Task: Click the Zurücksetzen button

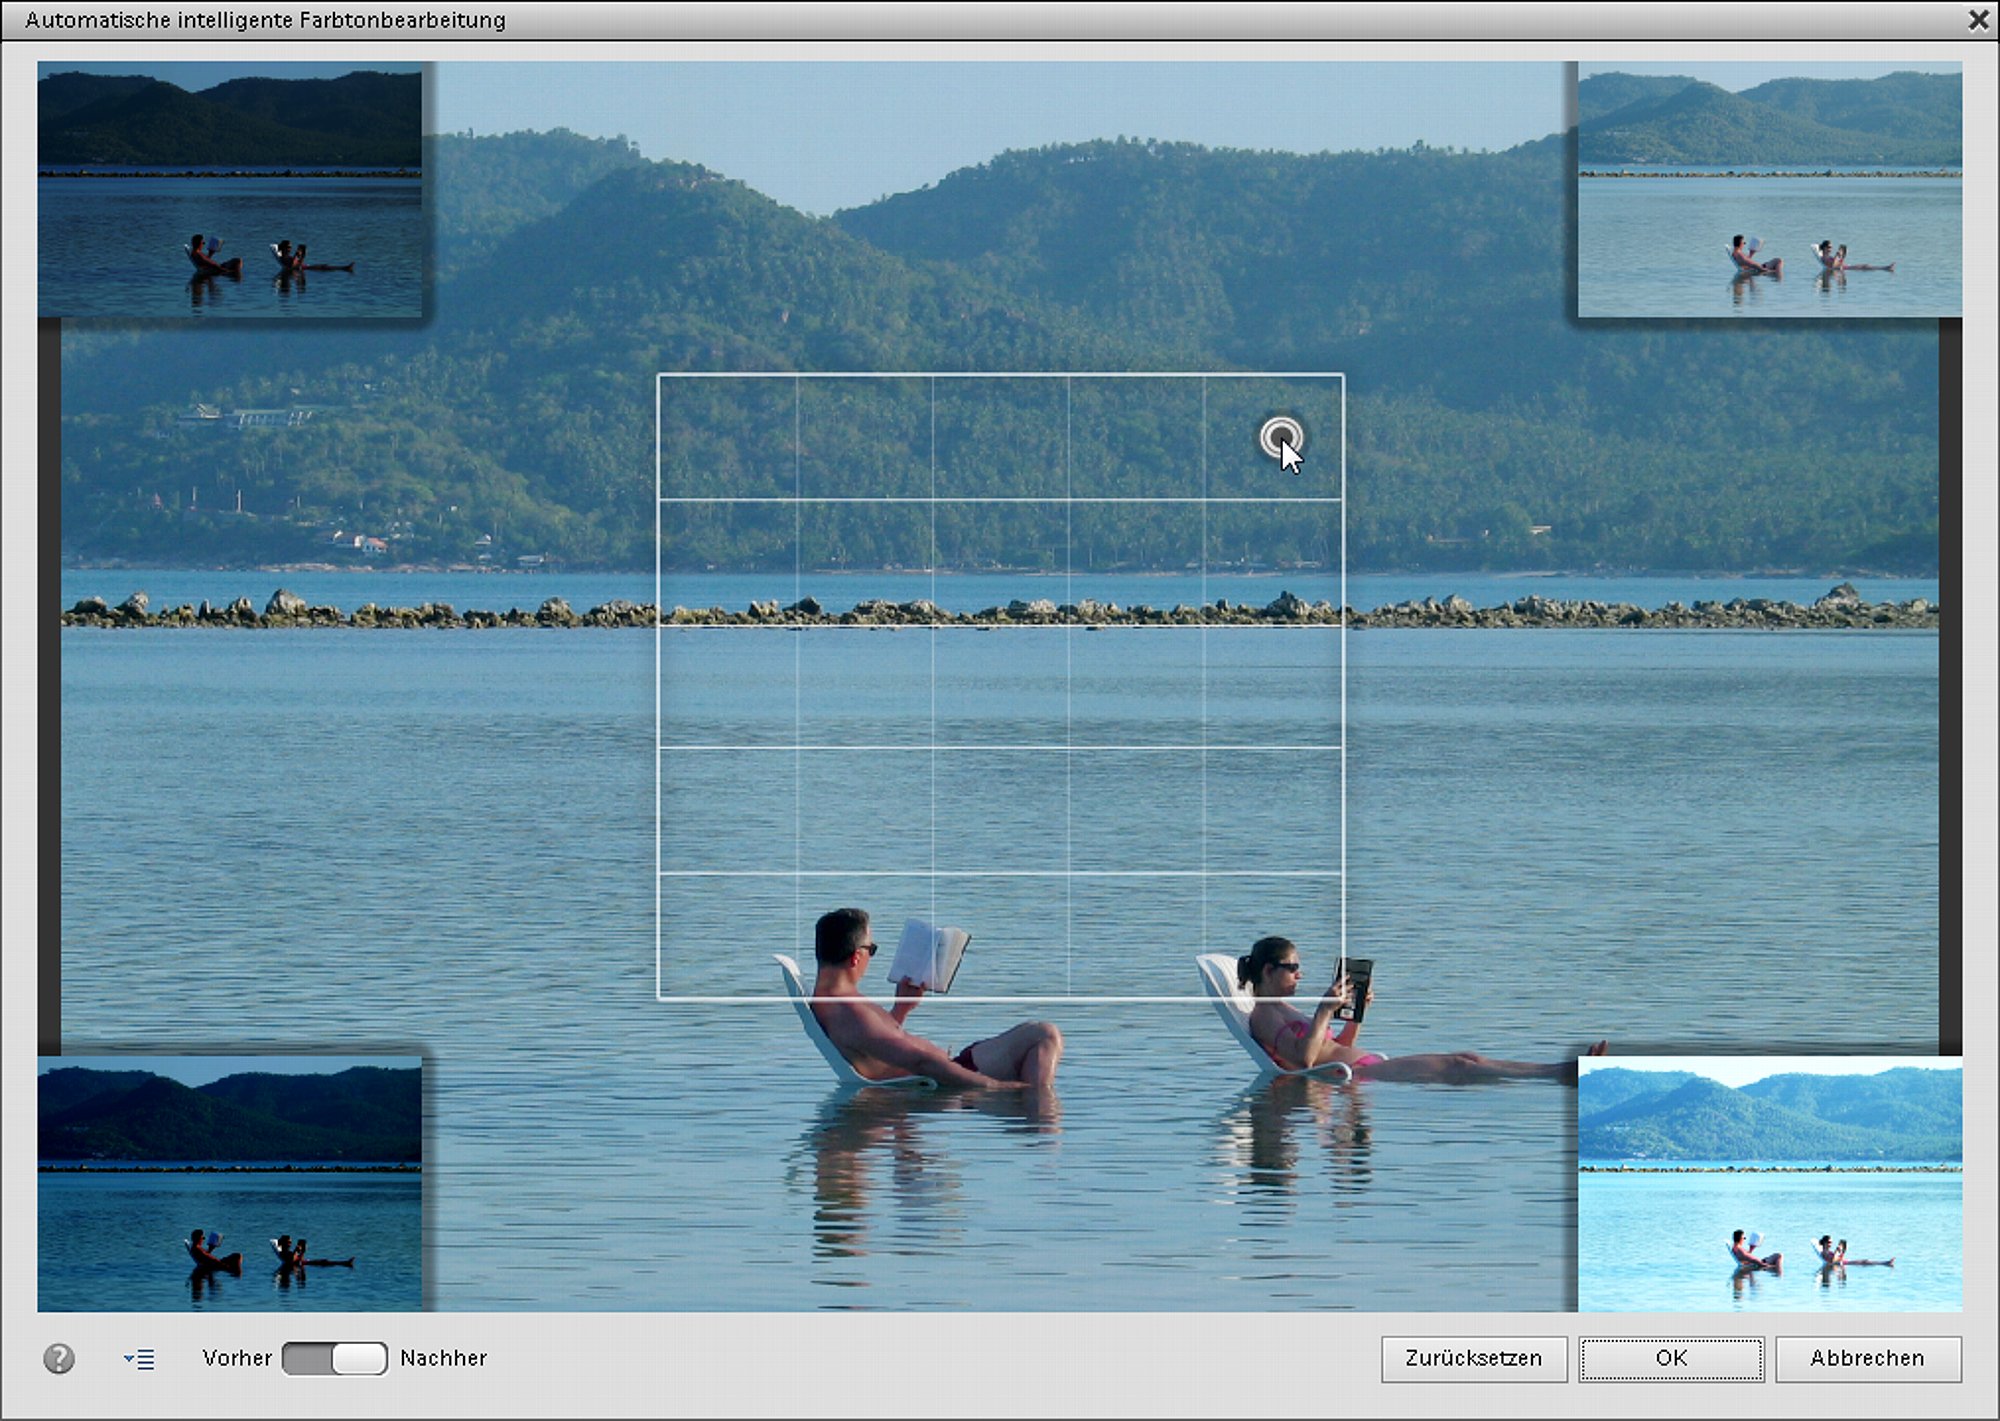Action: [1474, 1359]
